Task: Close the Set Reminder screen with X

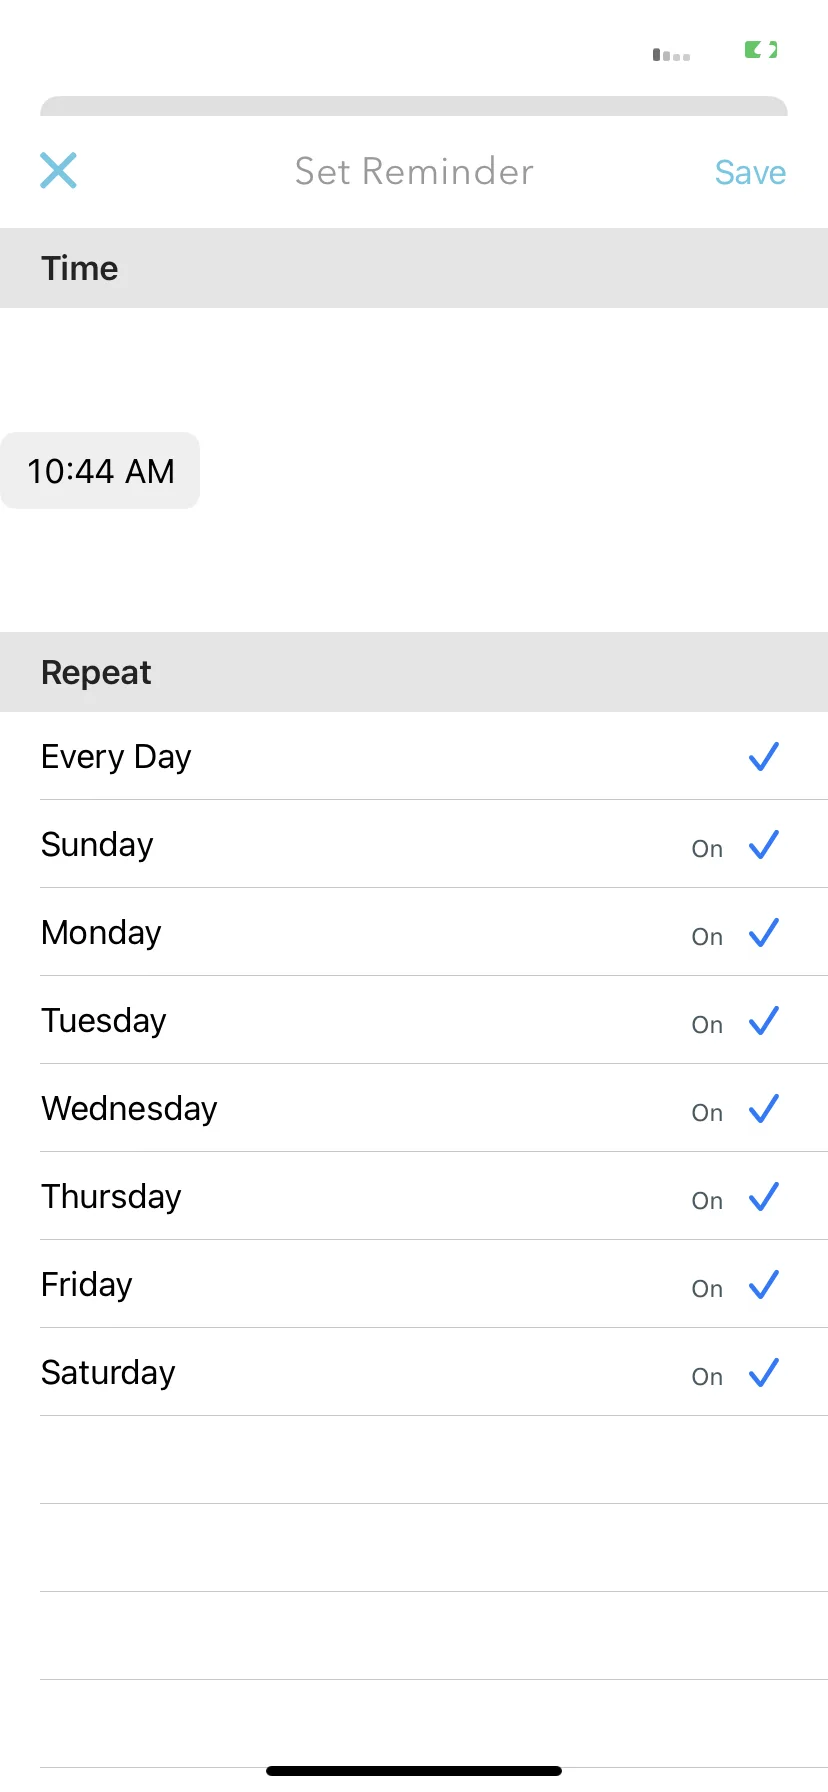Action: point(58,171)
